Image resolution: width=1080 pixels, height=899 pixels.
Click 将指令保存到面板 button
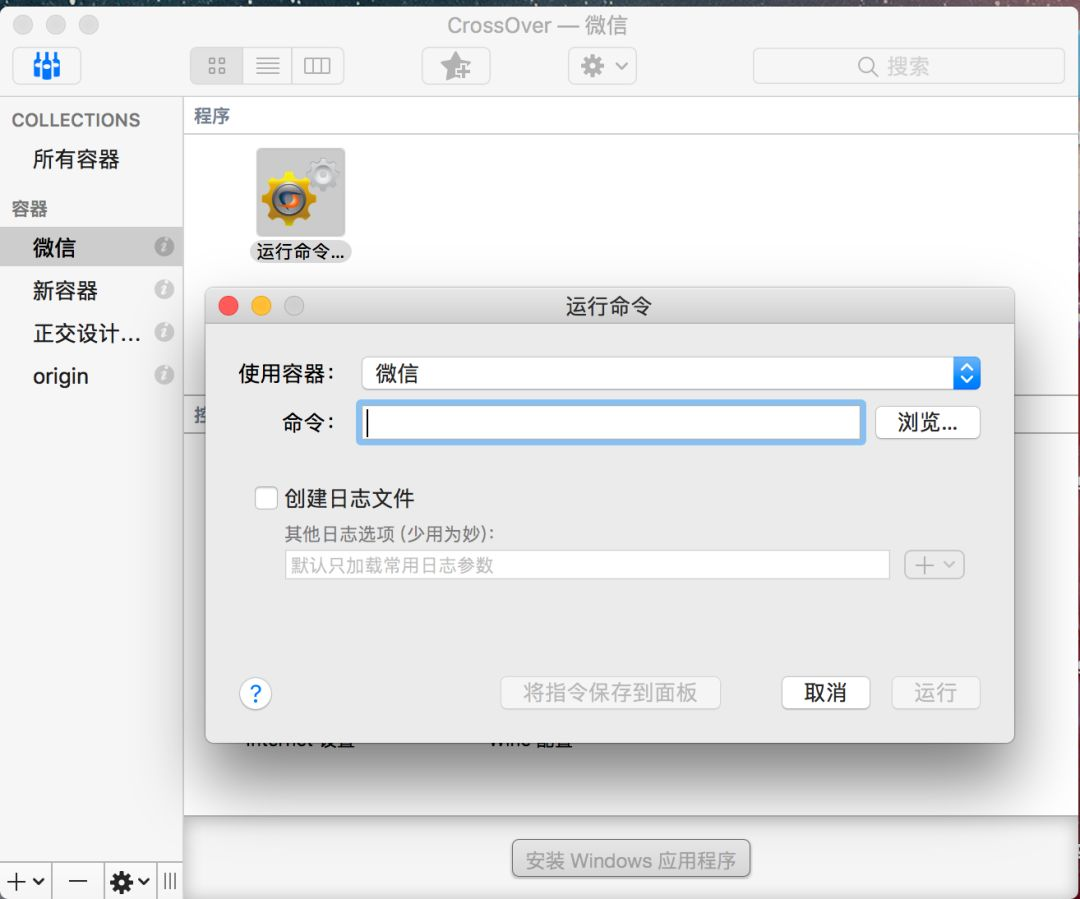pos(610,692)
